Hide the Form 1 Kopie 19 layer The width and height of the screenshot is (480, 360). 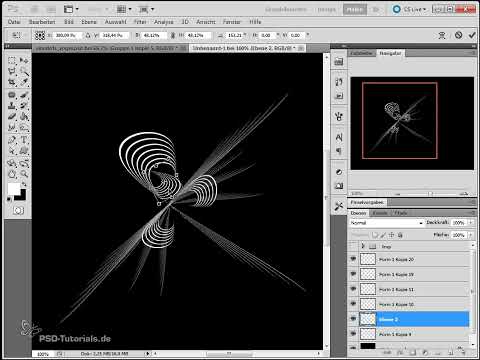[353, 274]
